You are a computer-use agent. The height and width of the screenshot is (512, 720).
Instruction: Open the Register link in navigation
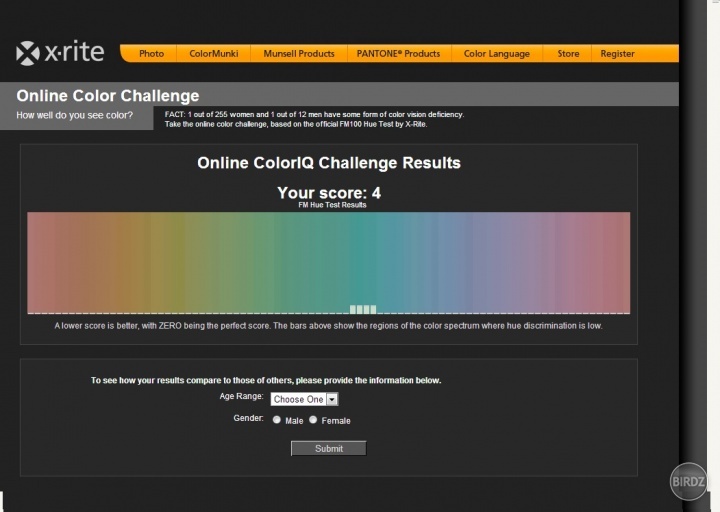click(x=617, y=54)
